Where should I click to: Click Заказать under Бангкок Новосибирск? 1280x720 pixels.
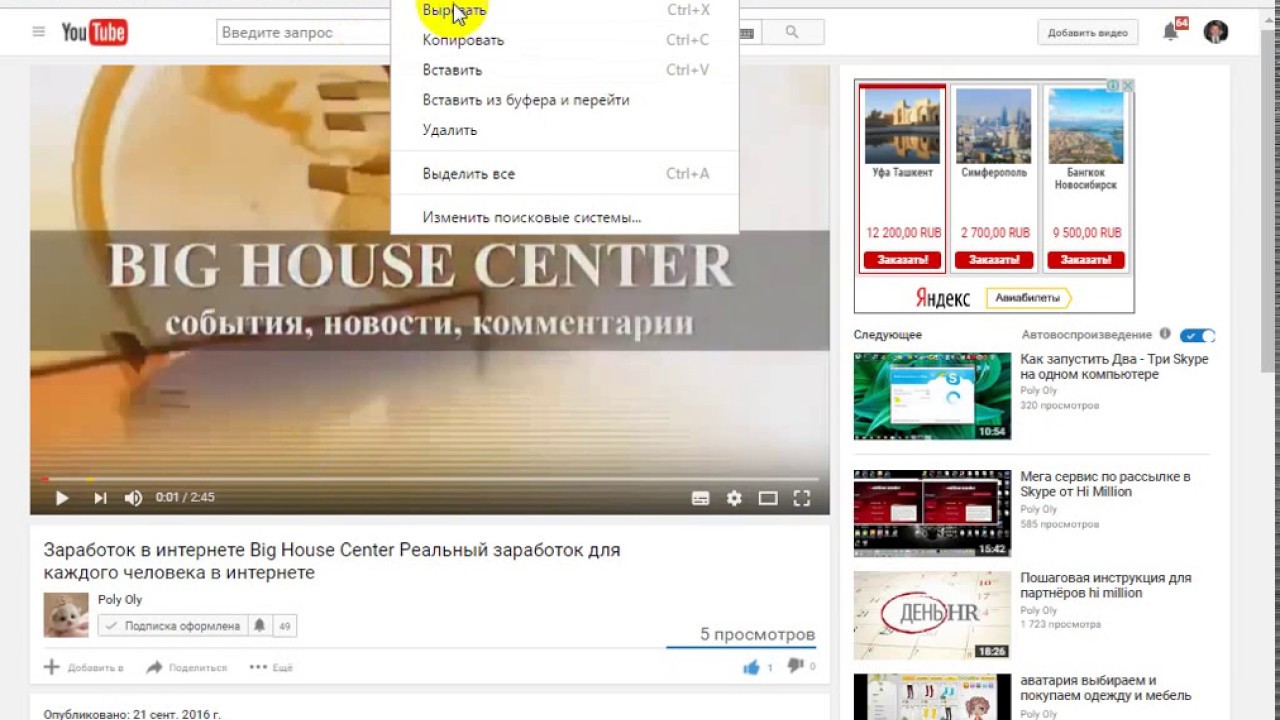pos(1086,260)
